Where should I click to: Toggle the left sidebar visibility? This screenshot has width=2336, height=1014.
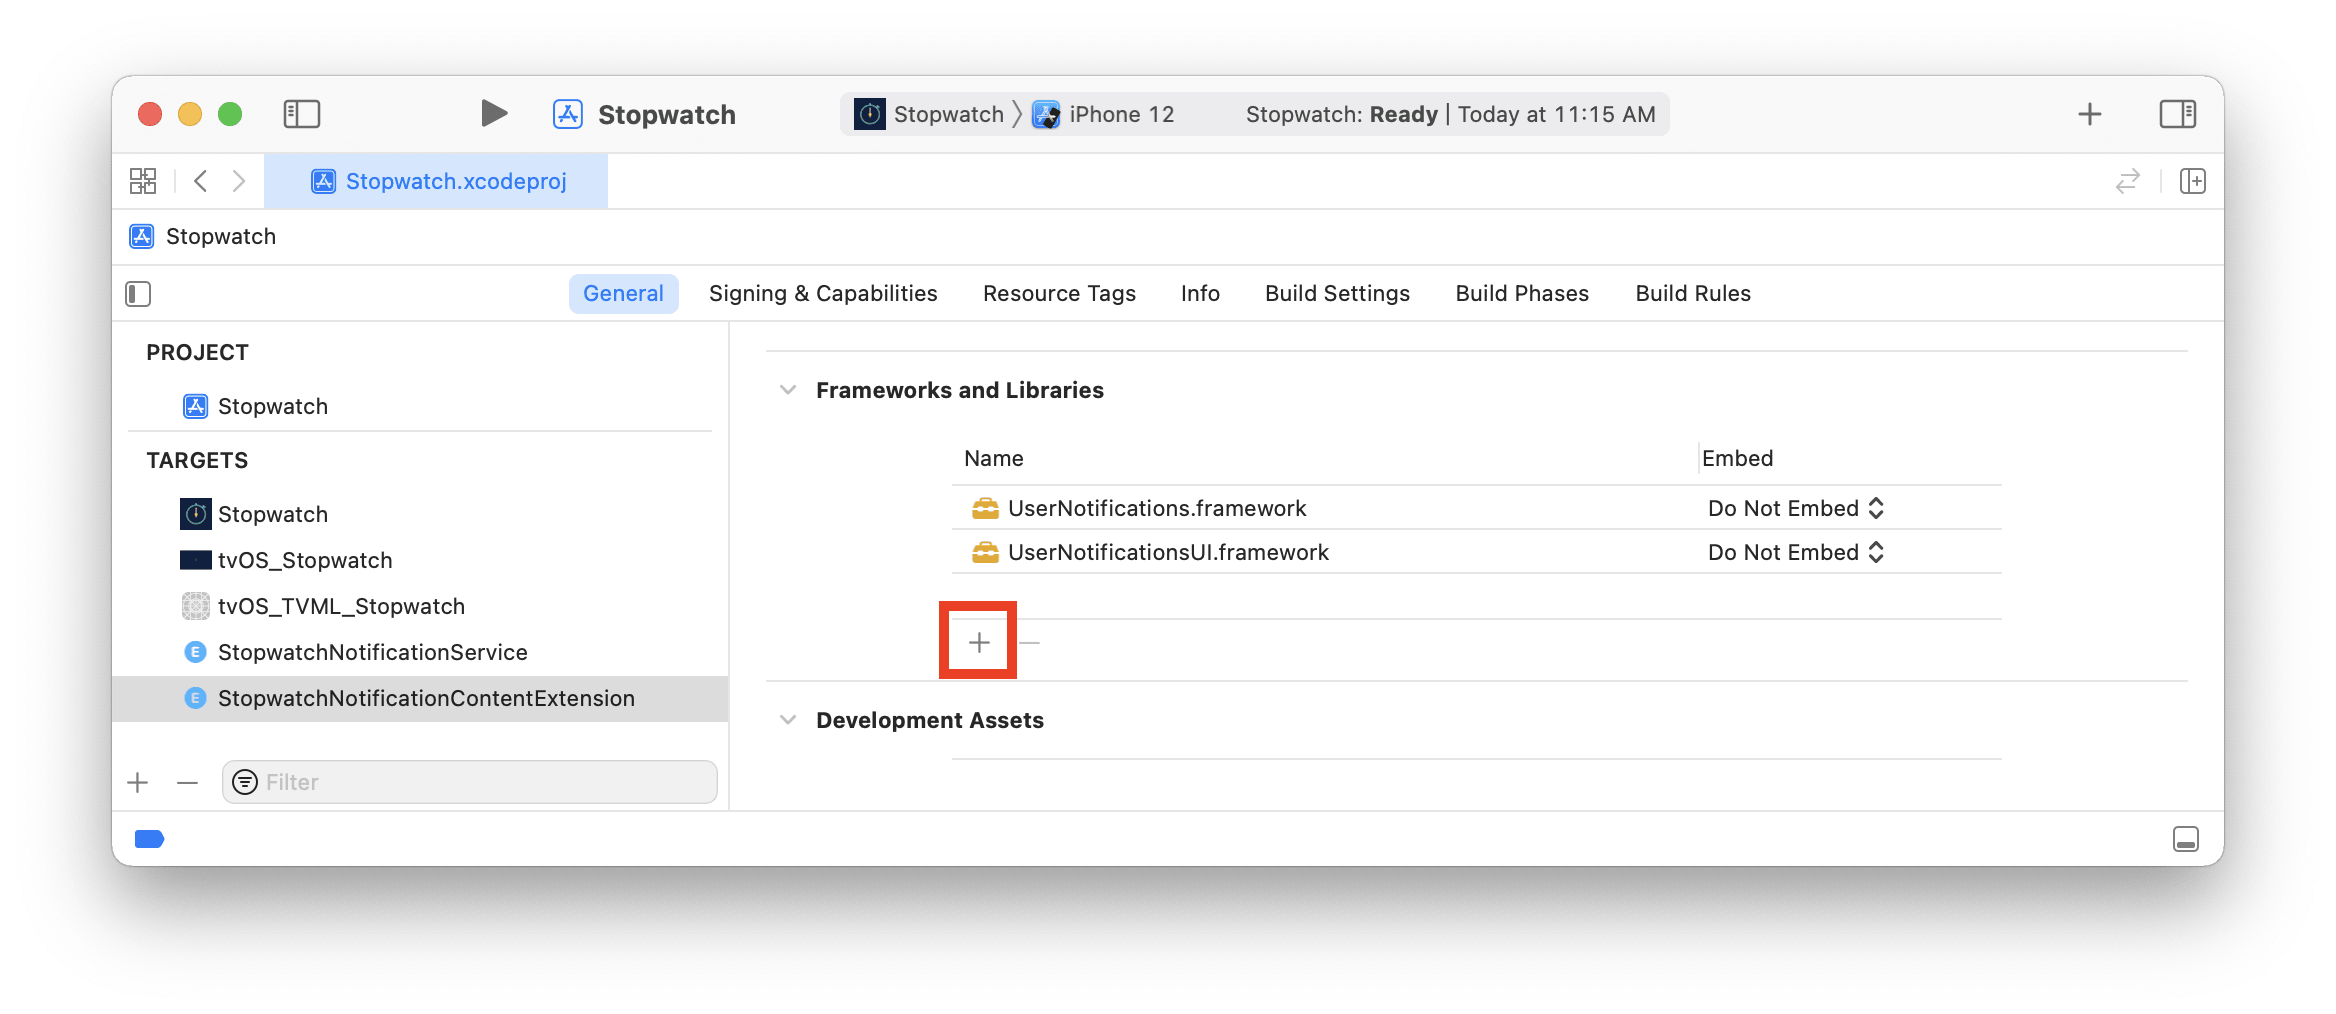pos(302,114)
